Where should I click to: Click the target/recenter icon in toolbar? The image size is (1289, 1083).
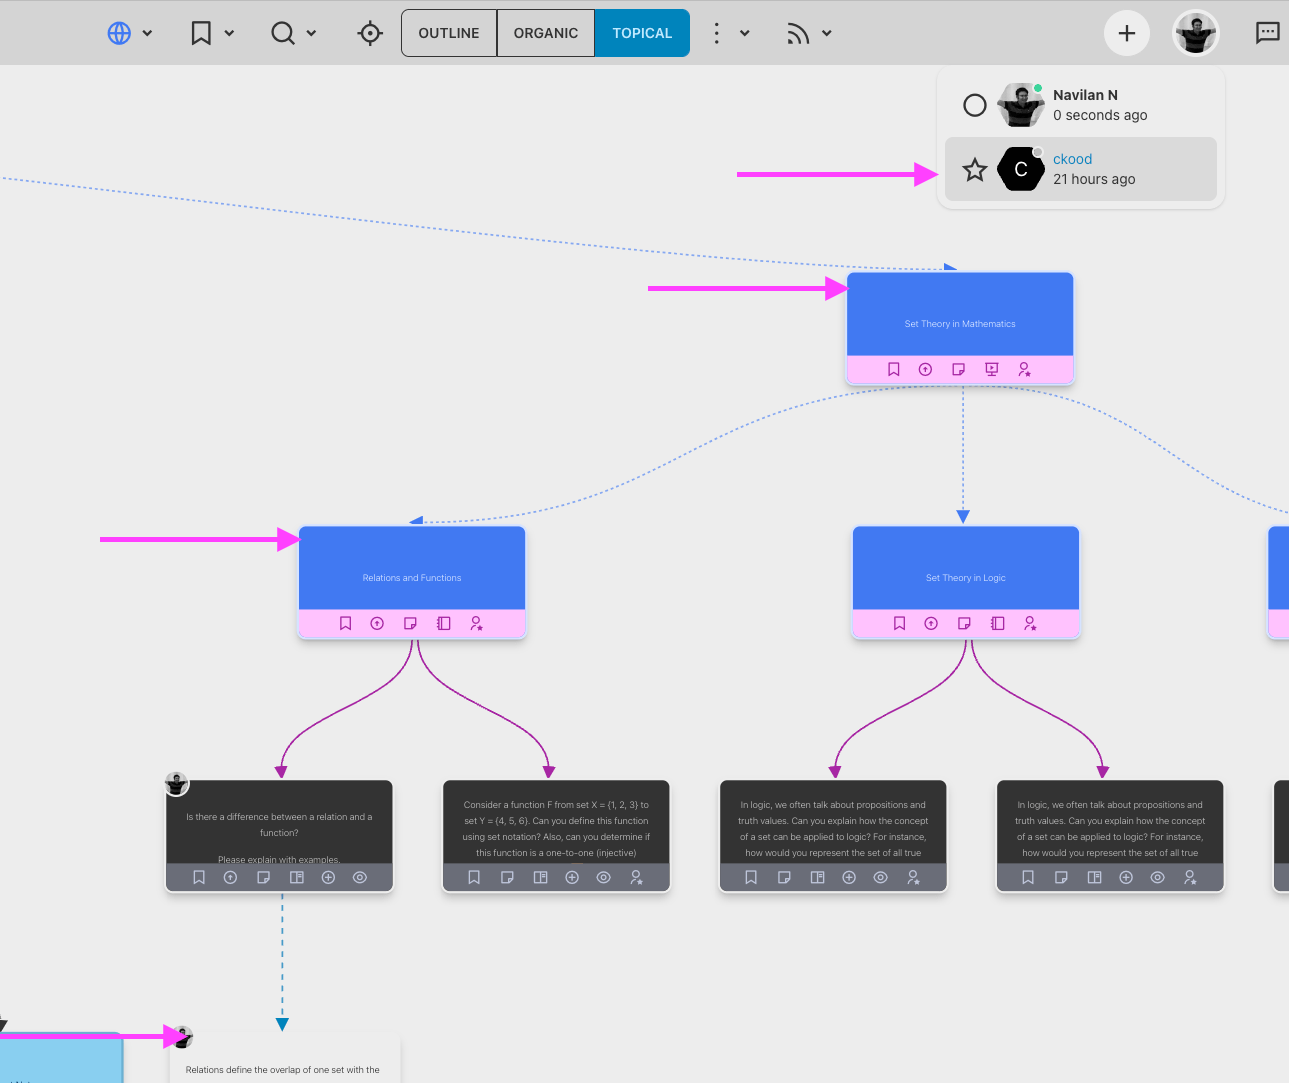[x=370, y=33]
